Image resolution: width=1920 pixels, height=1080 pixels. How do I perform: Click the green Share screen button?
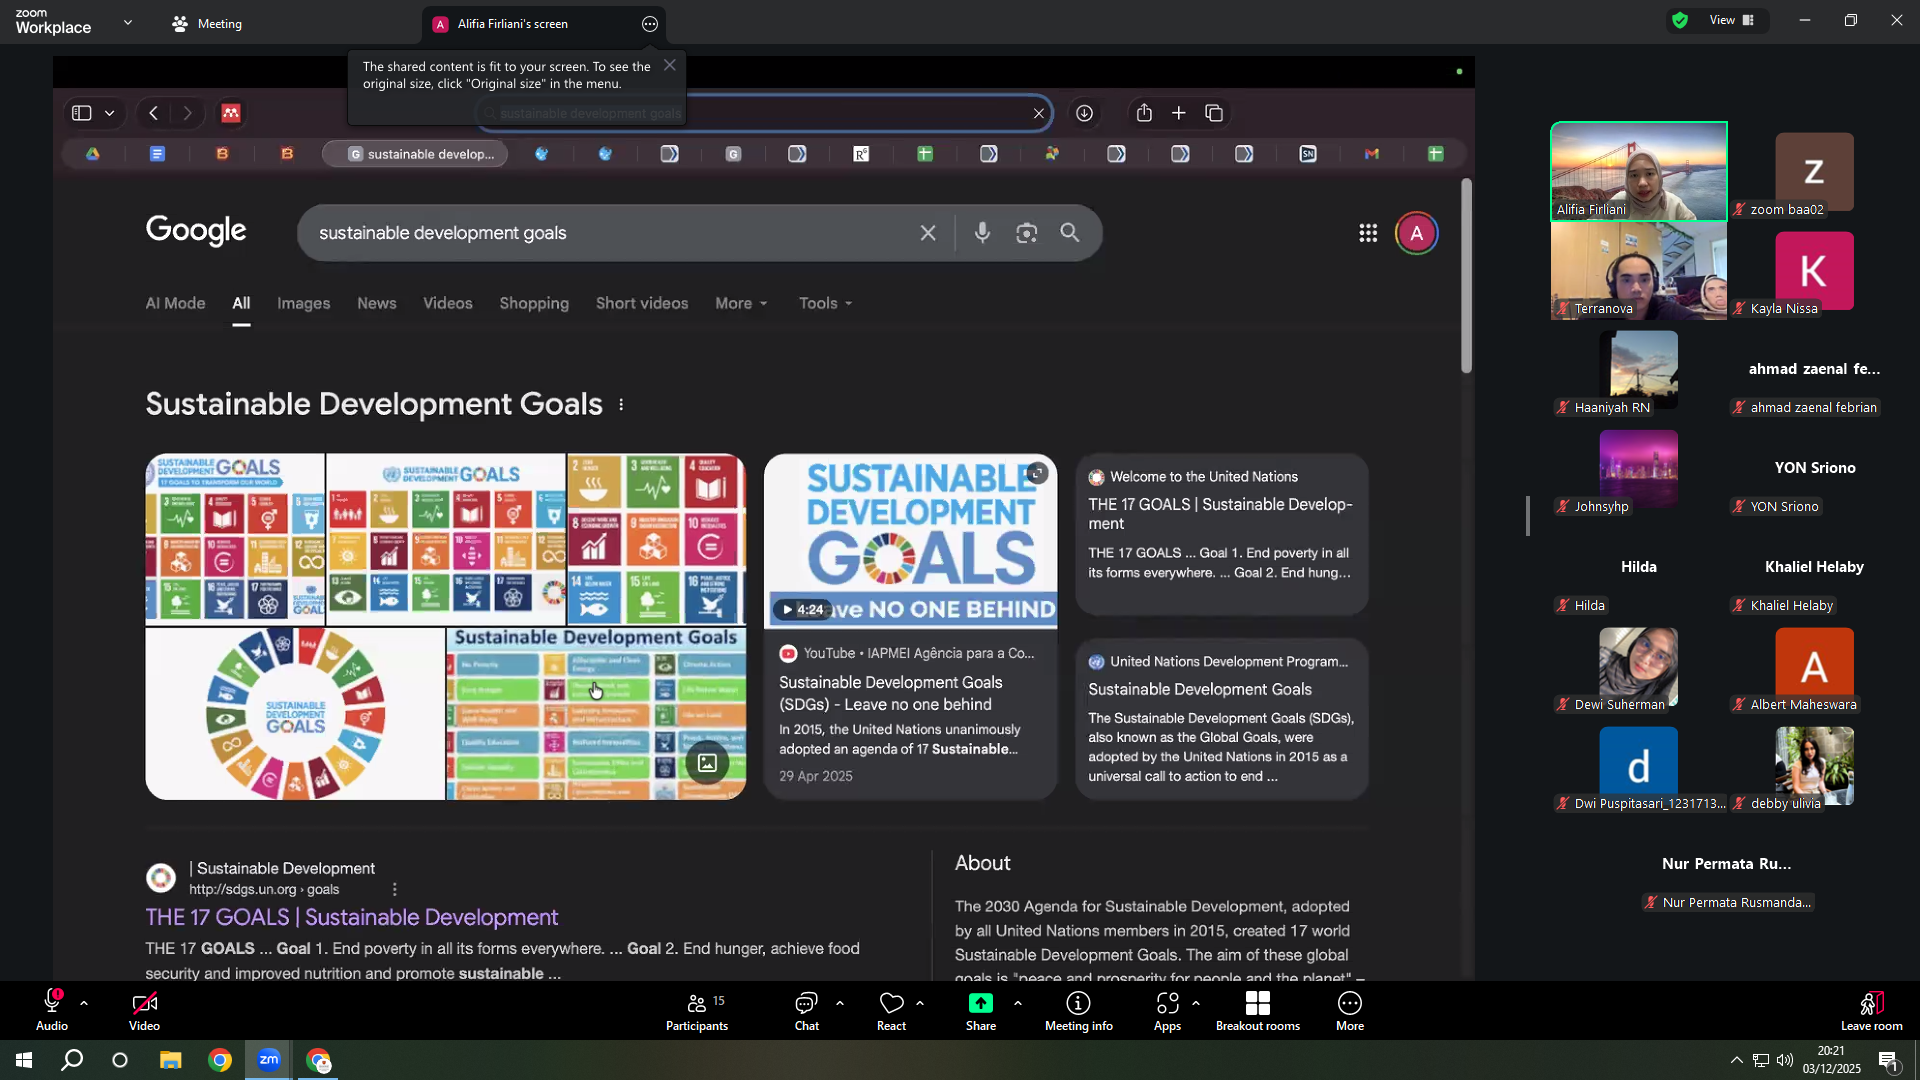point(981,1010)
